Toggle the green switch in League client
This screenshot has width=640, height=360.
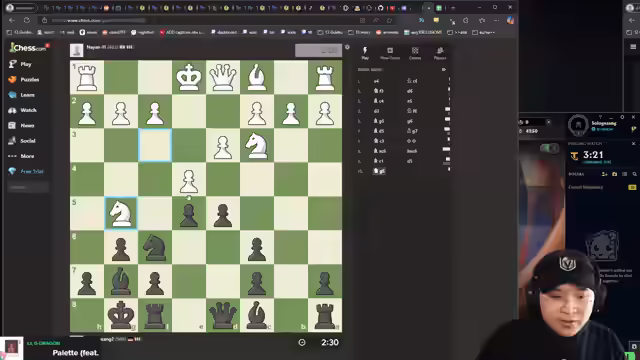point(549,148)
